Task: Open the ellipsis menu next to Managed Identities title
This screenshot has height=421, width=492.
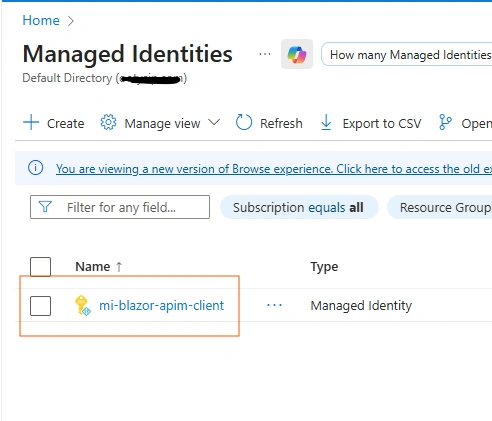Action: [x=265, y=54]
